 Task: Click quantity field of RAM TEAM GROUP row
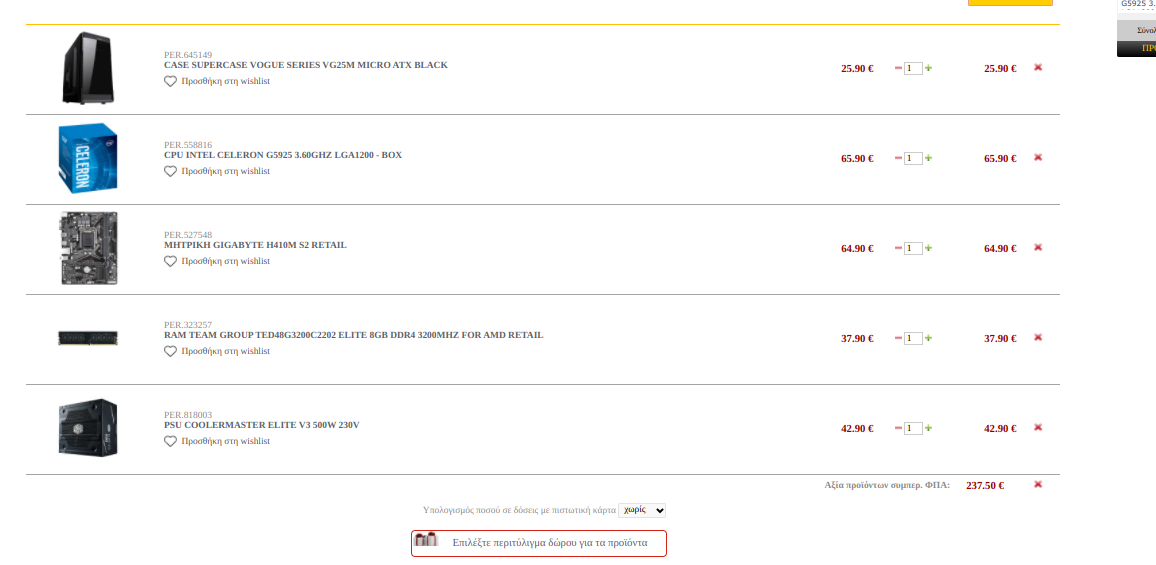click(x=913, y=338)
